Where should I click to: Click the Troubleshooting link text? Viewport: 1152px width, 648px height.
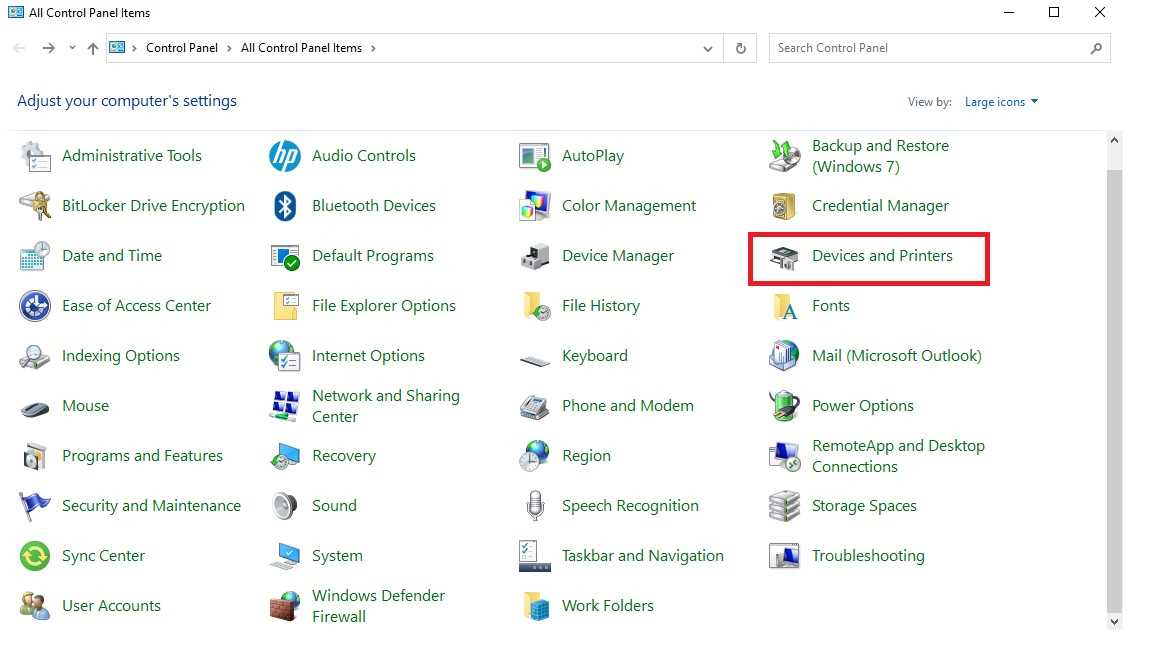(867, 556)
